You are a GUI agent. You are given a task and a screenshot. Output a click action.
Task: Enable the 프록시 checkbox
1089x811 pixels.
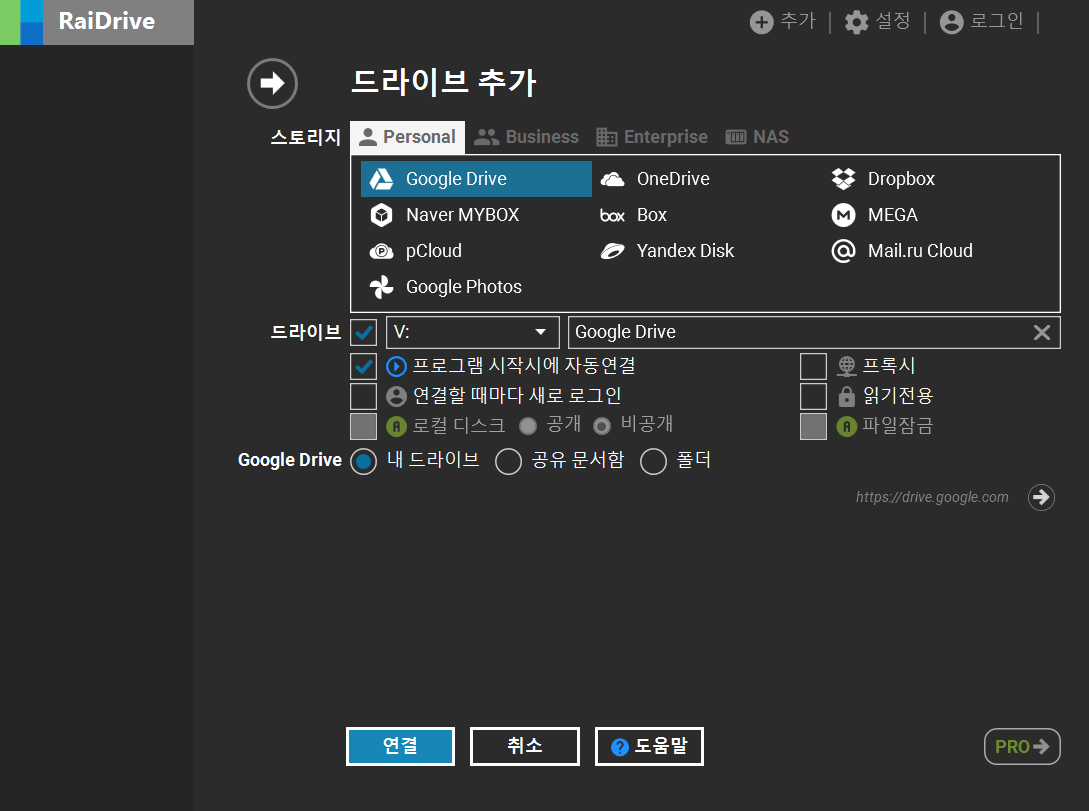click(x=813, y=366)
